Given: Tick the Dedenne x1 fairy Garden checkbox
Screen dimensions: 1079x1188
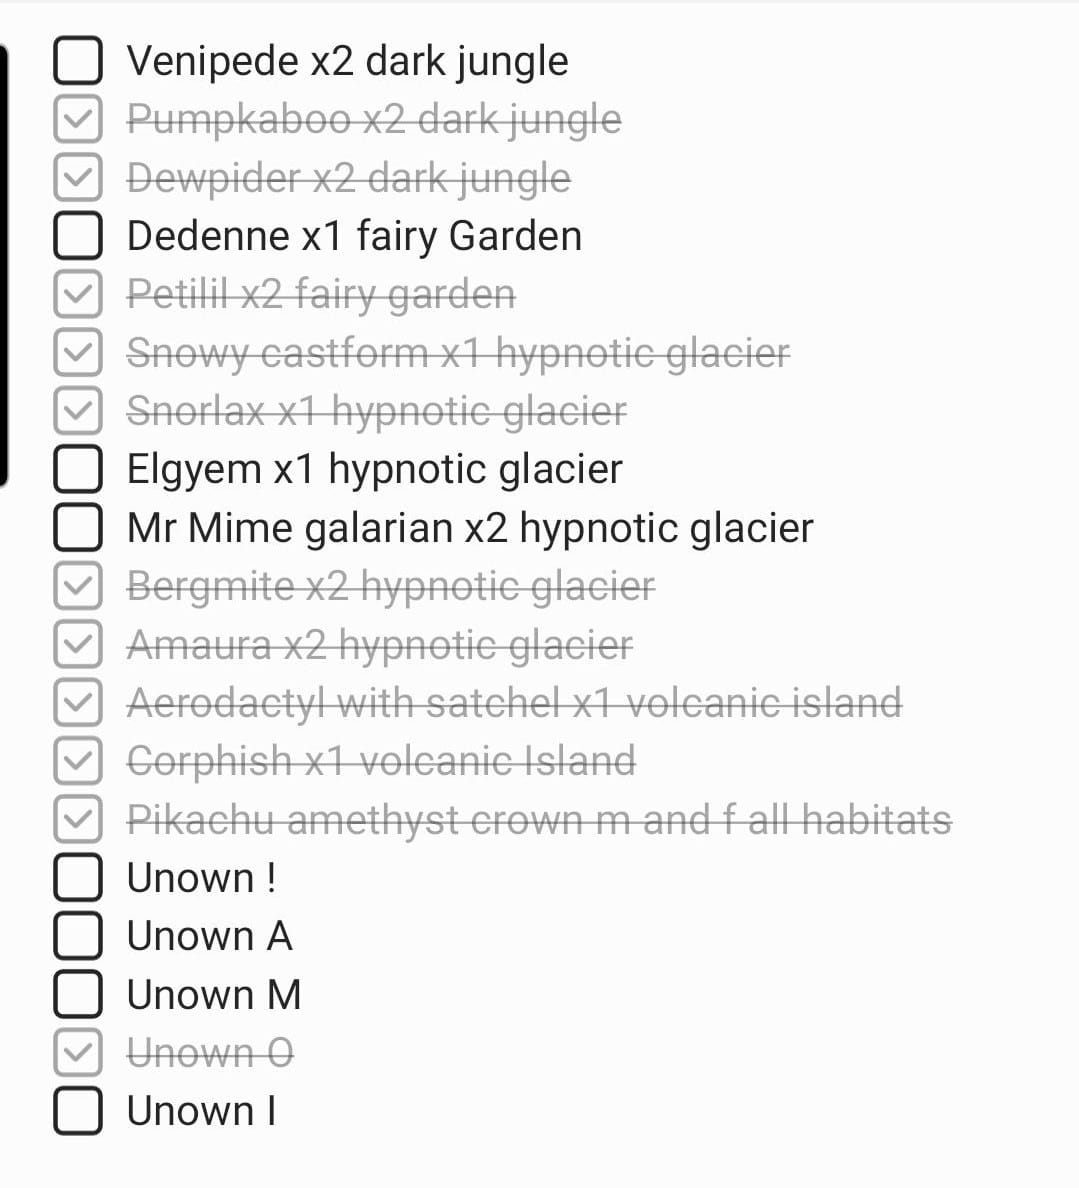Looking at the screenshot, I should [77, 235].
